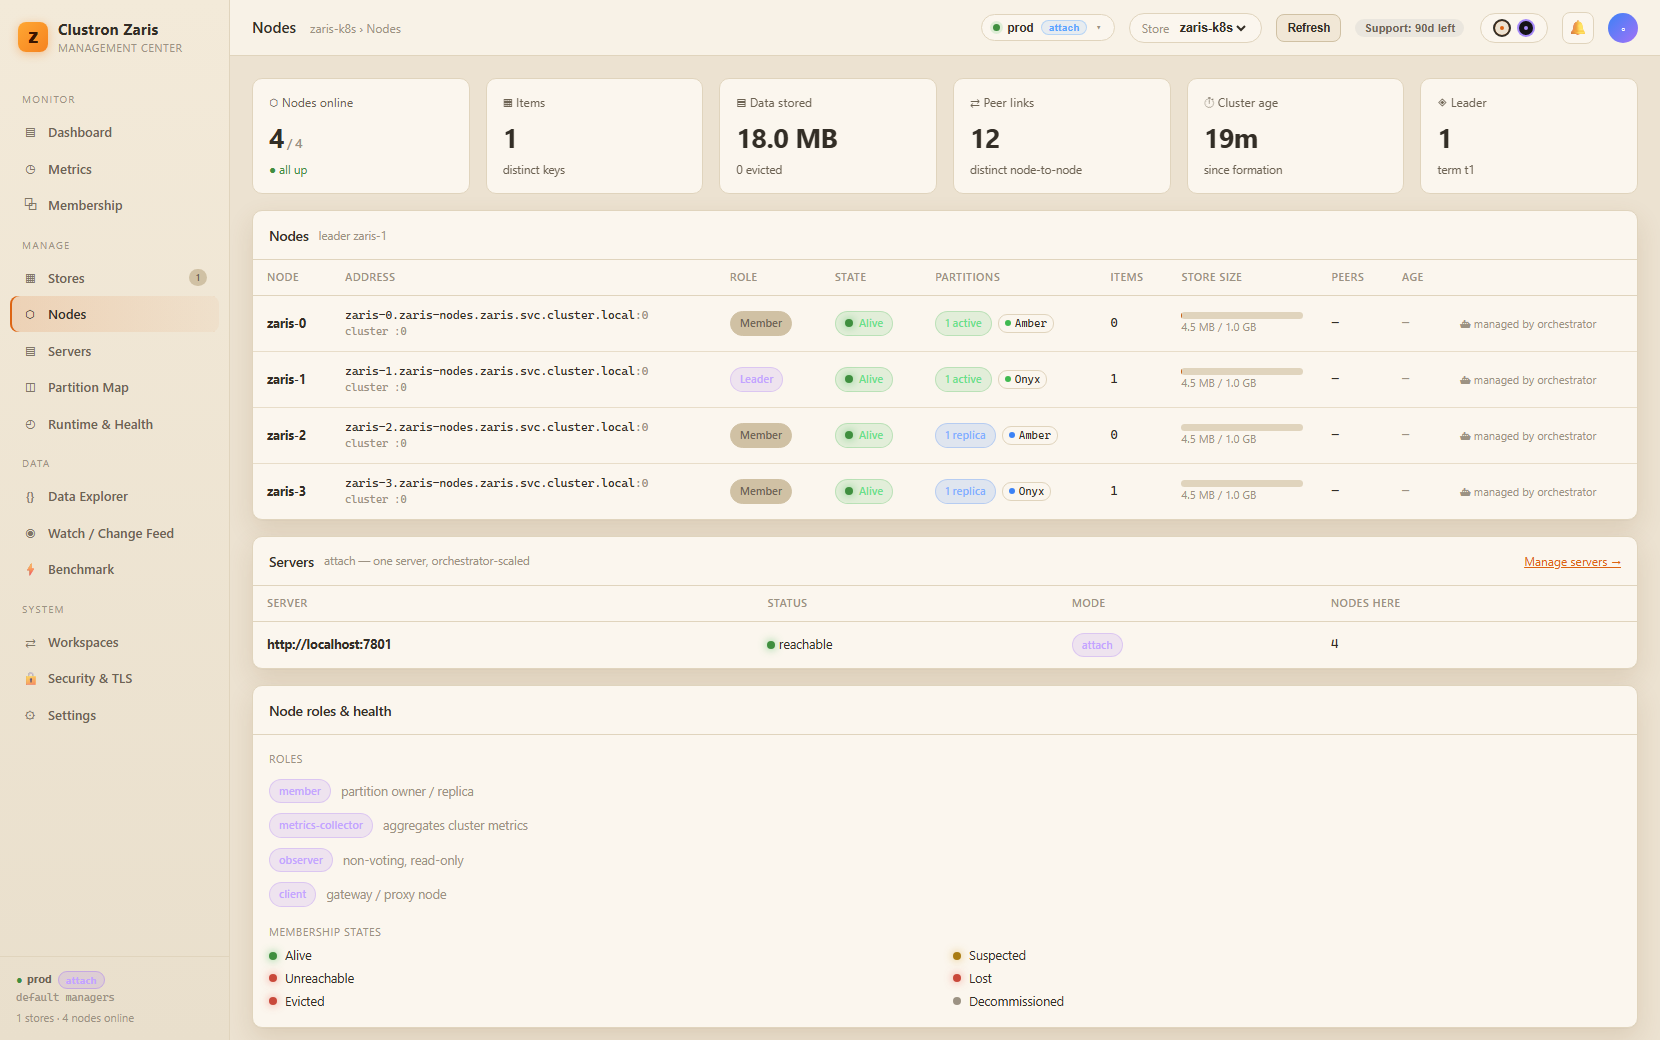The image size is (1660, 1040).
Task: Click the zaris-2 address text
Action: coord(497,428)
